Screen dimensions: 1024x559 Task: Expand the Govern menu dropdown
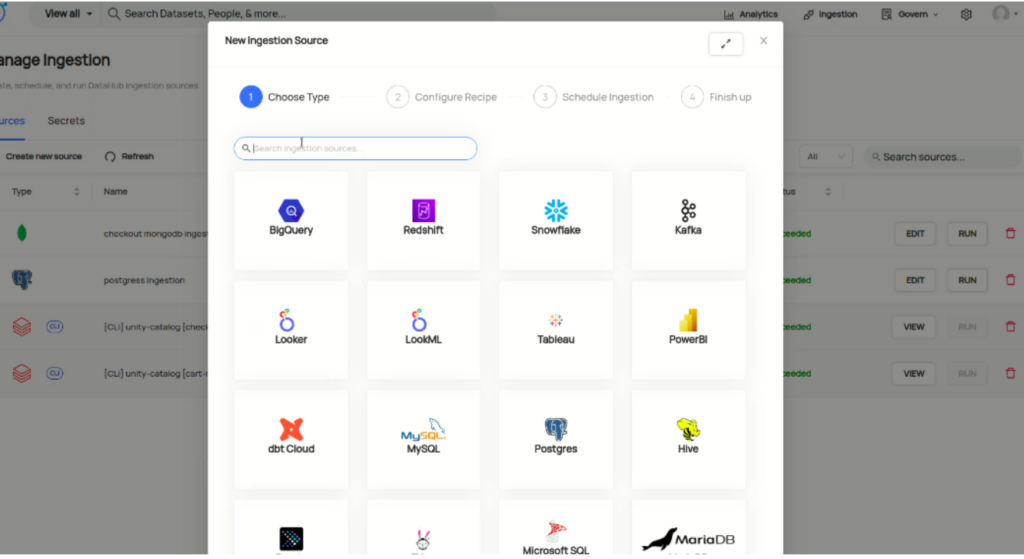pyautogui.click(x=910, y=14)
